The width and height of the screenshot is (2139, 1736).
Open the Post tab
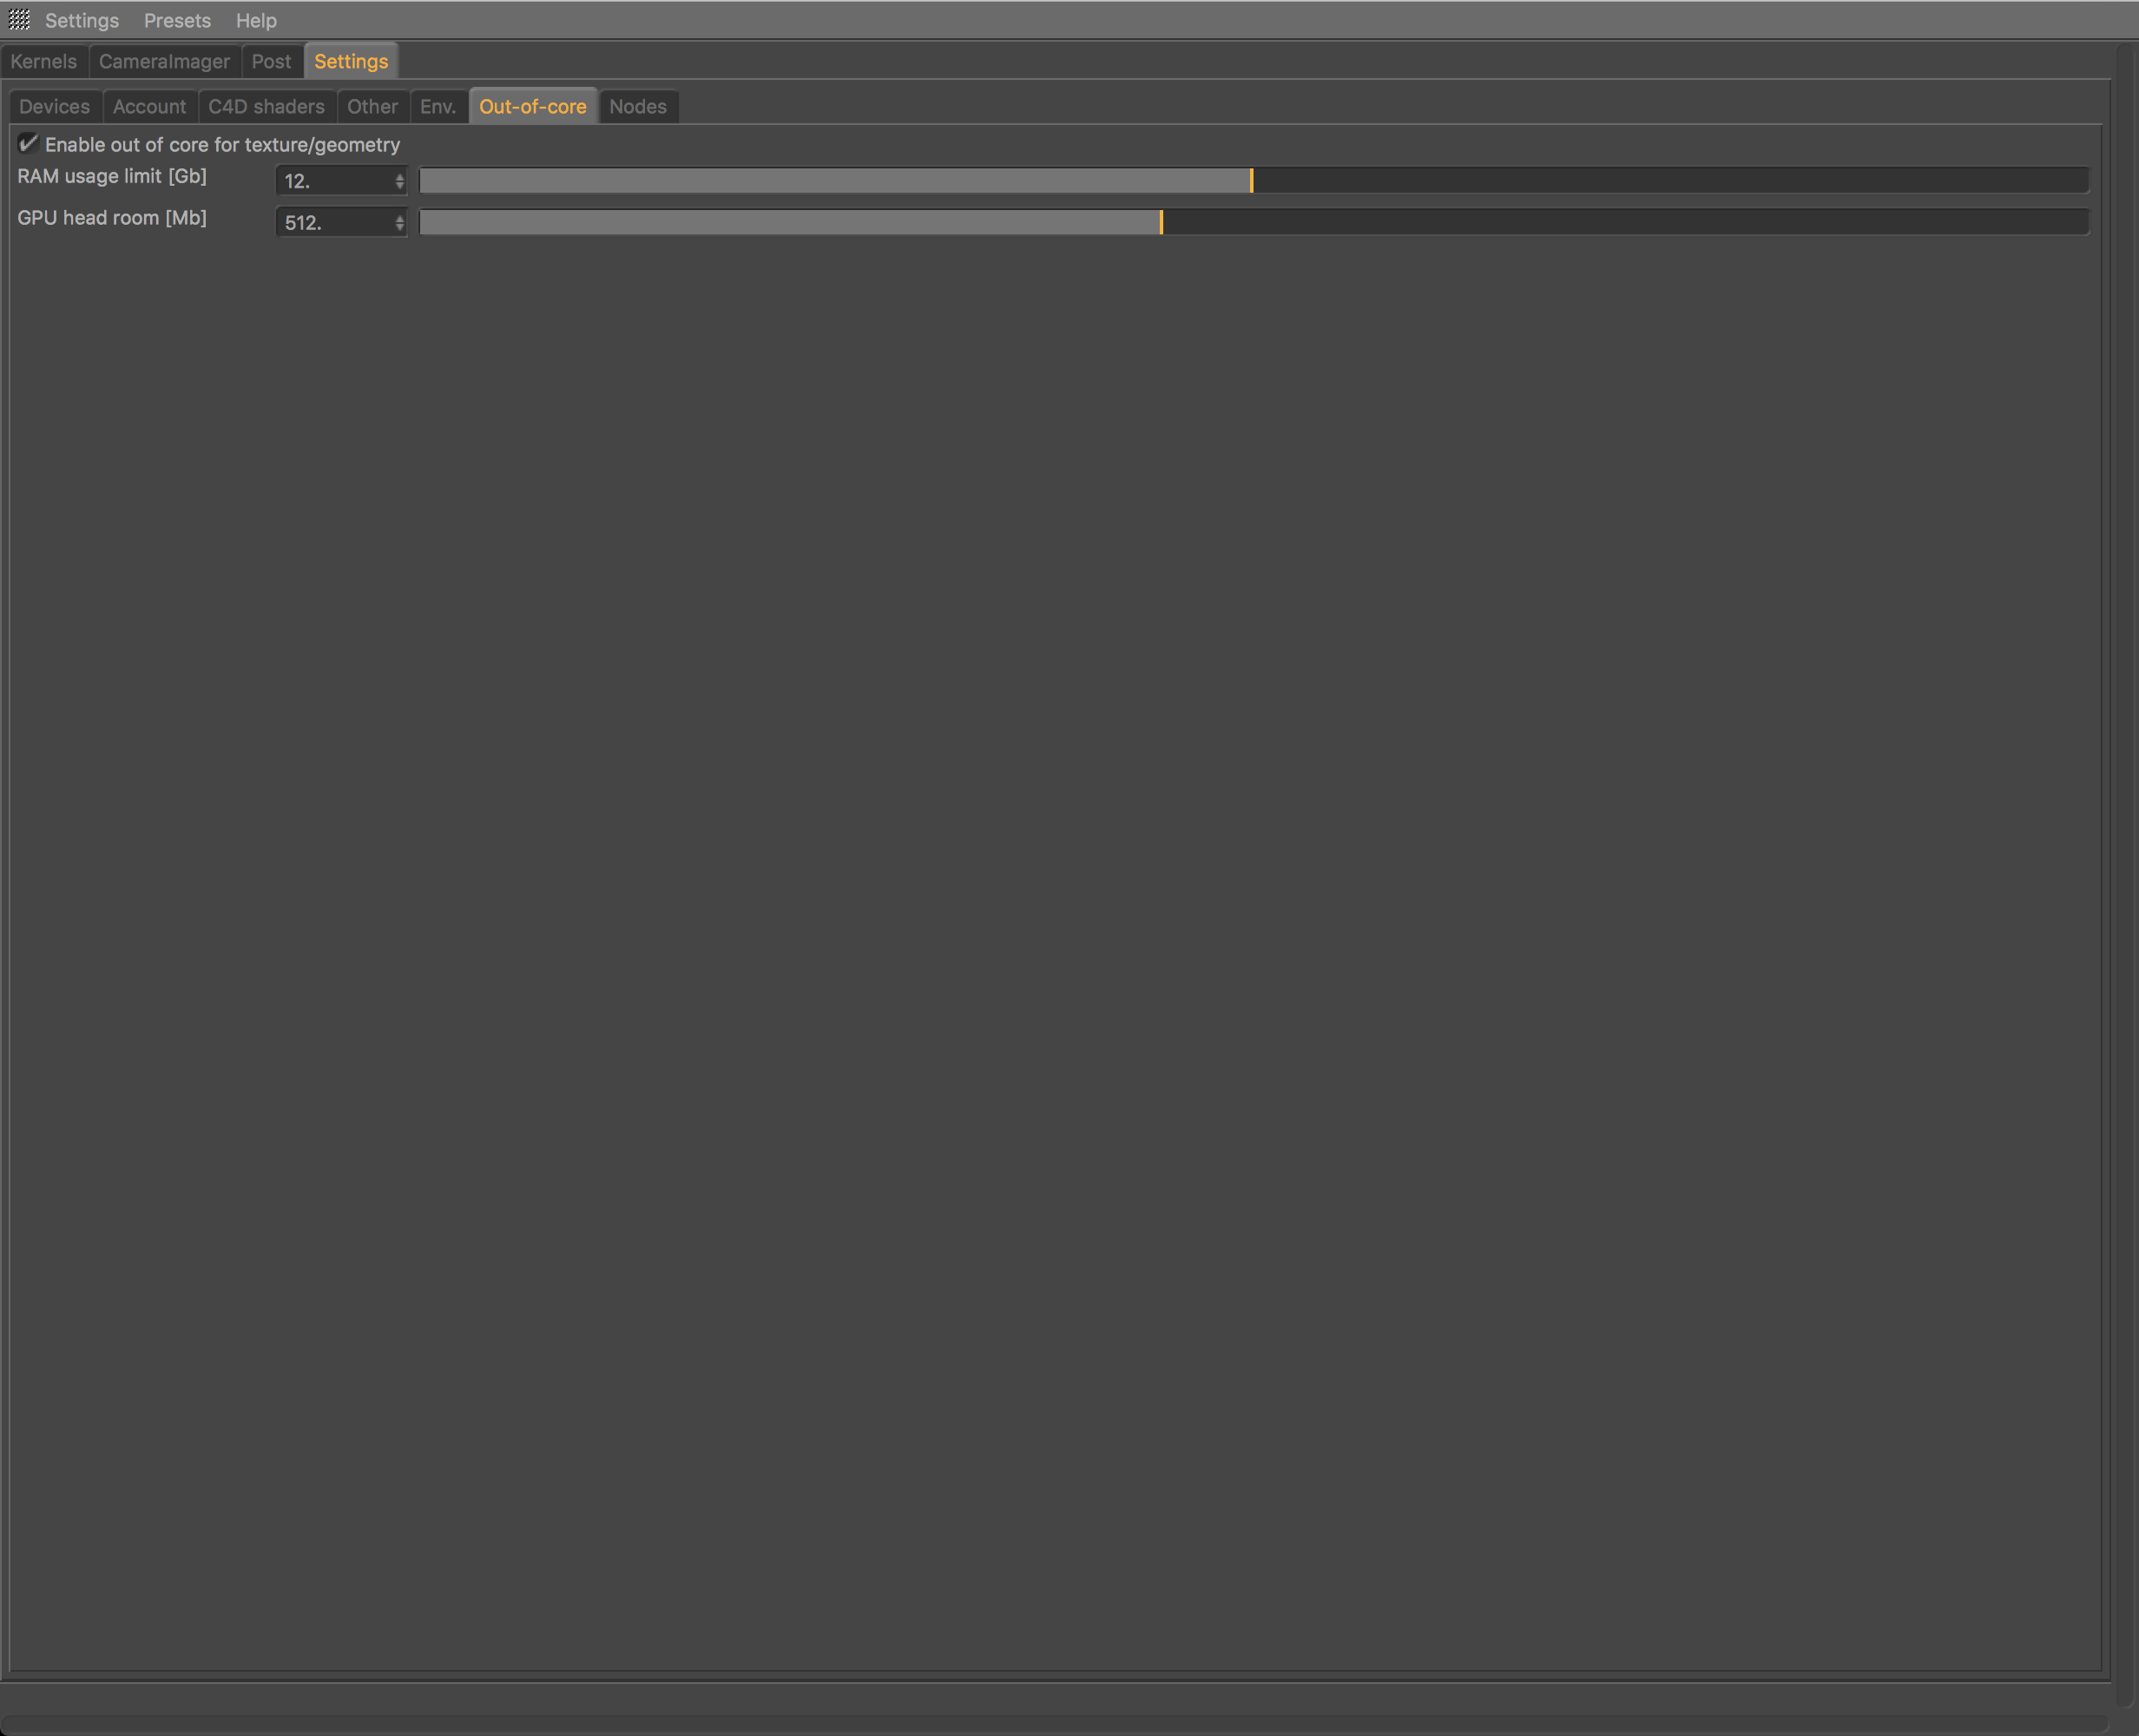point(271,61)
